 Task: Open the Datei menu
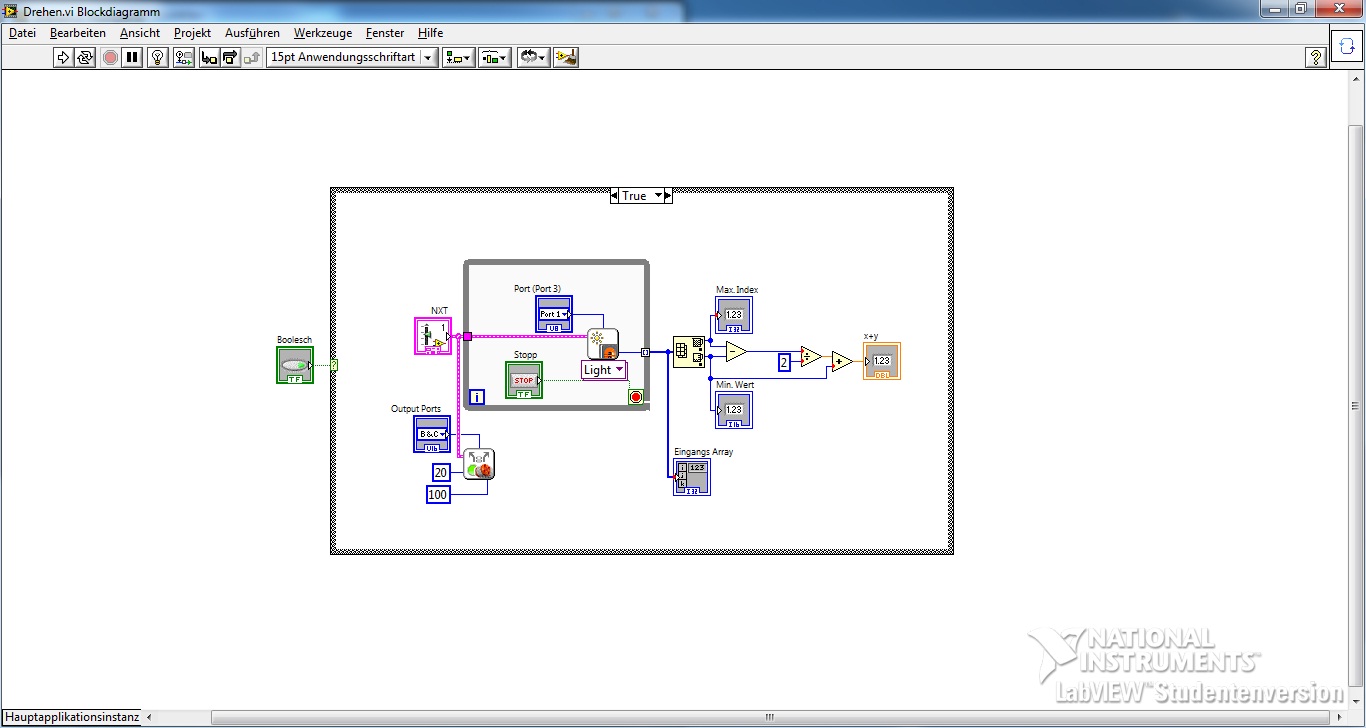pyautogui.click(x=22, y=33)
